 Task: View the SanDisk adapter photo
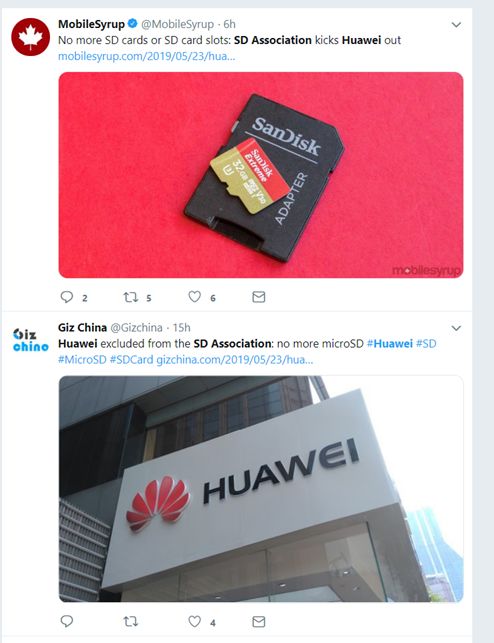pyautogui.click(x=261, y=175)
